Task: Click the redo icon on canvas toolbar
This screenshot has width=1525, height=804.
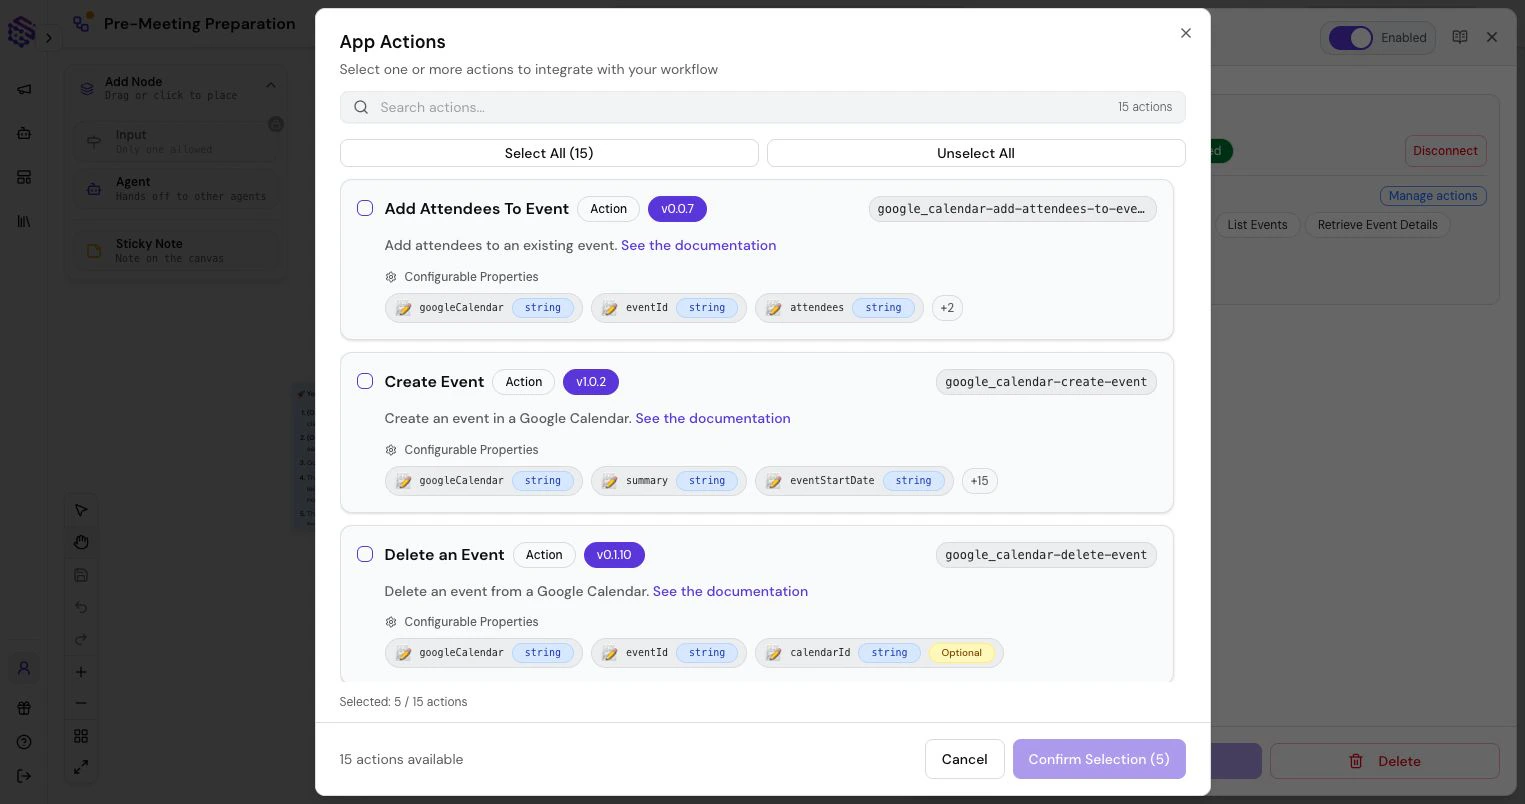Action: click(x=81, y=639)
